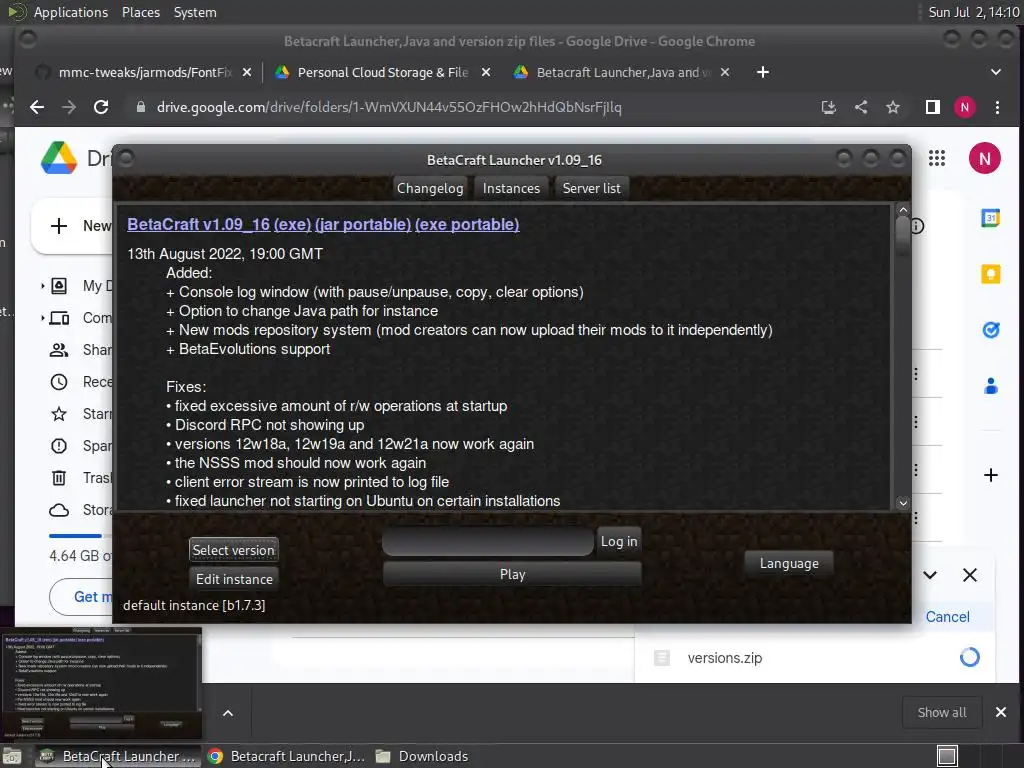Open a new Chrome tab with plus

[763, 72]
